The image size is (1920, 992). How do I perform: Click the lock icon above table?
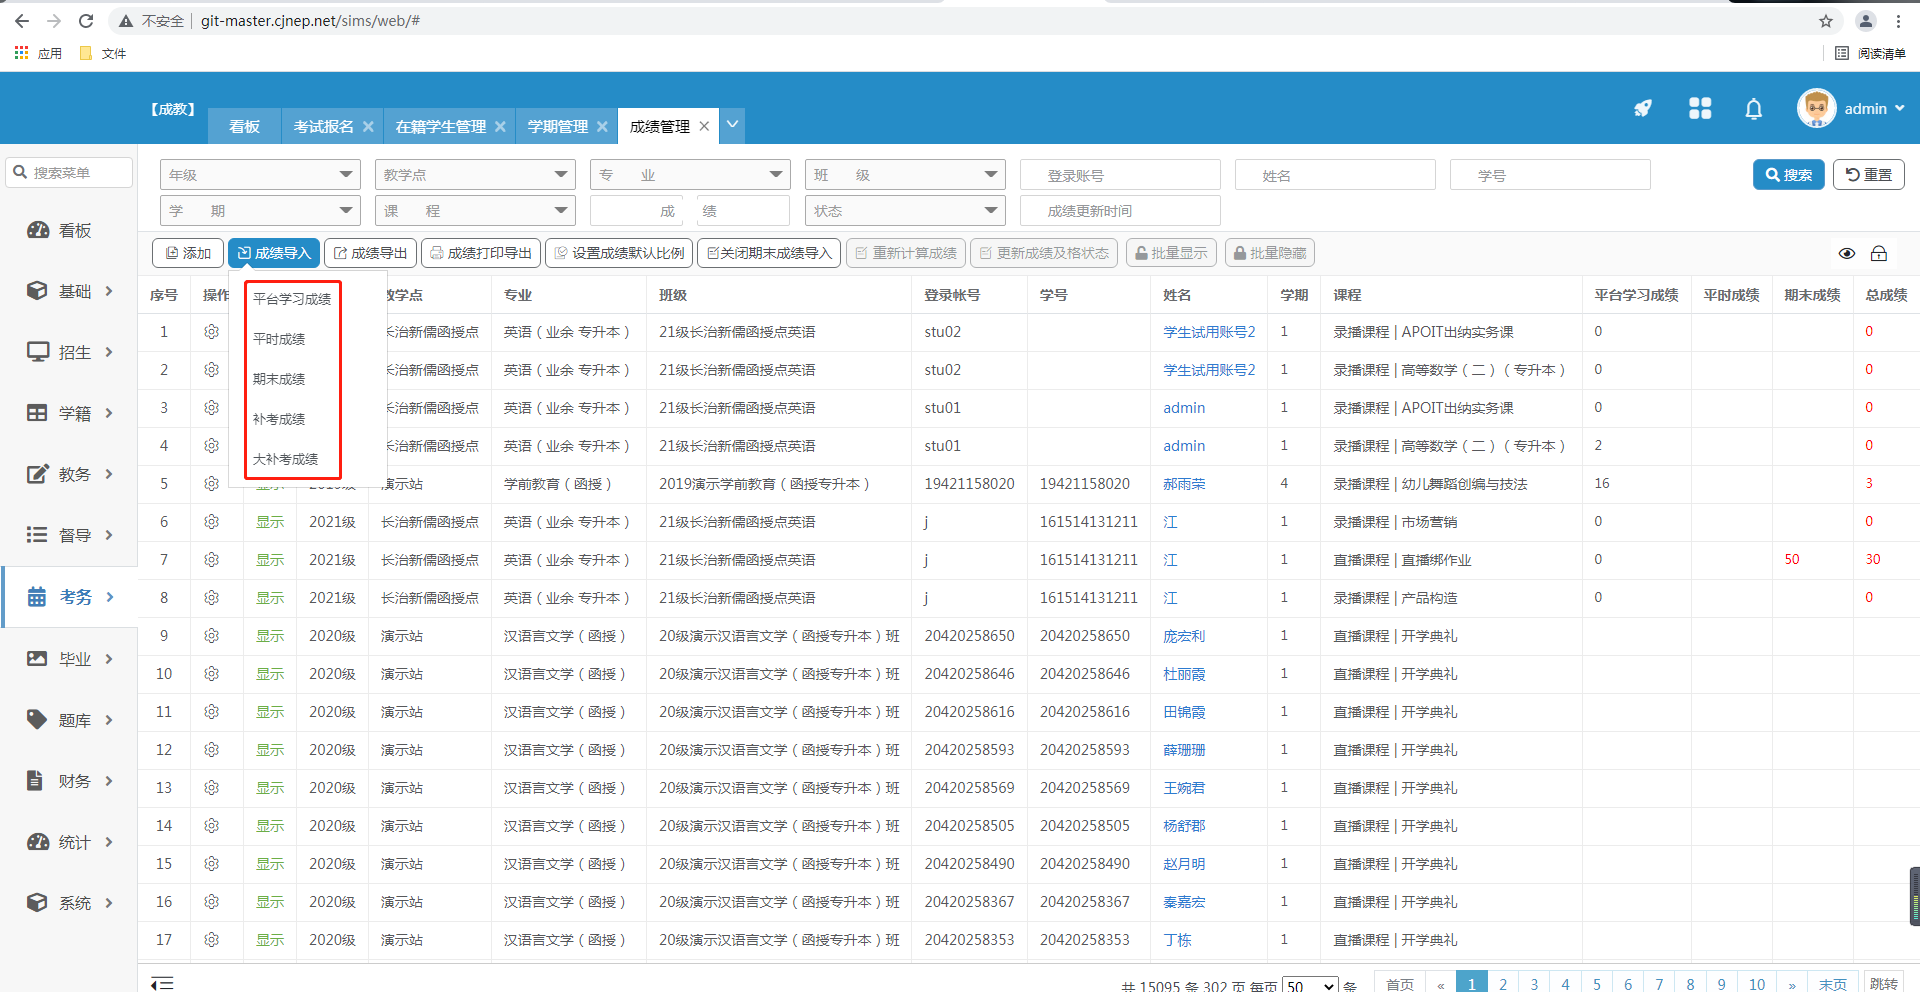pyautogui.click(x=1879, y=254)
